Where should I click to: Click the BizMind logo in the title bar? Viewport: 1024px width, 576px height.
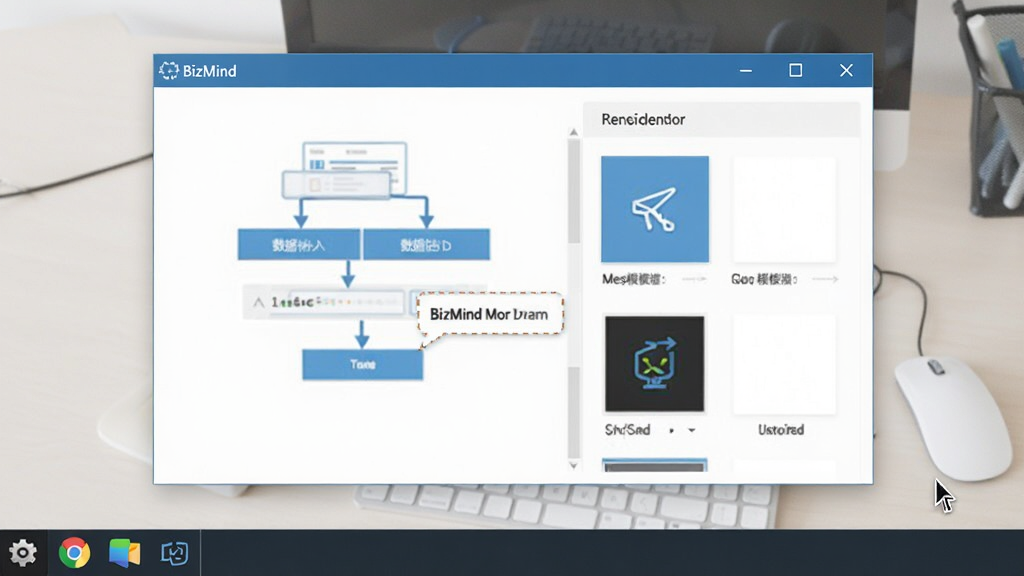click(x=168, y=71)
